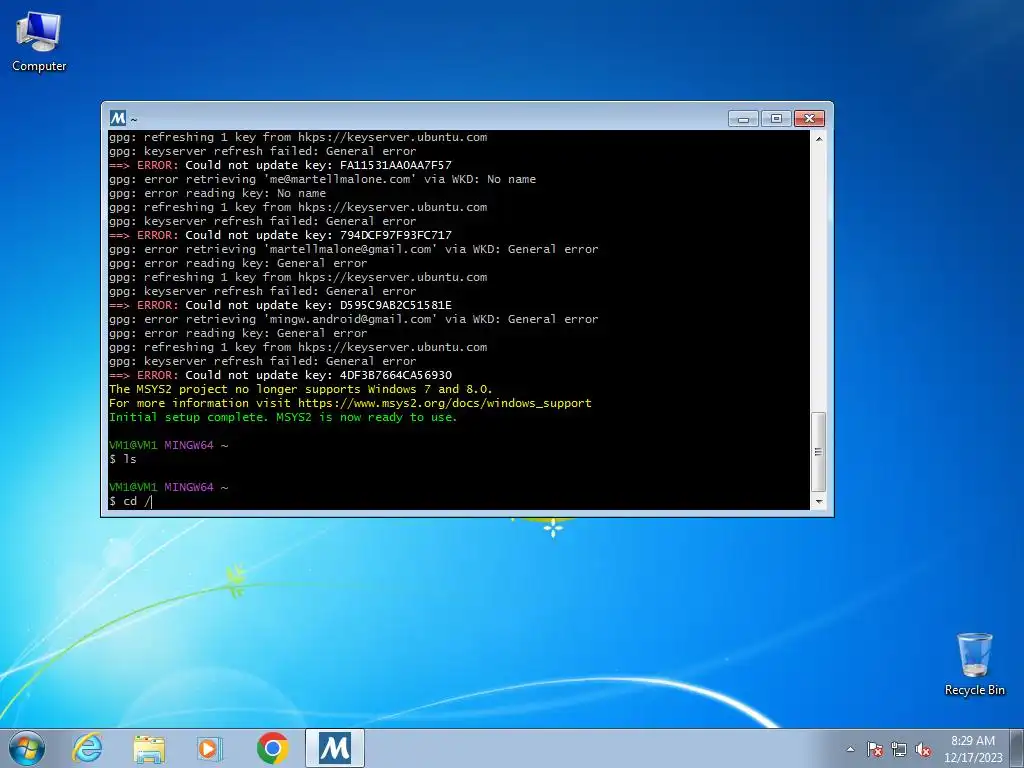Minimize the MSYS2 terminal window
Image resolution: width=1024 pixels, height=768 pixels.
(x=743, y=118)
